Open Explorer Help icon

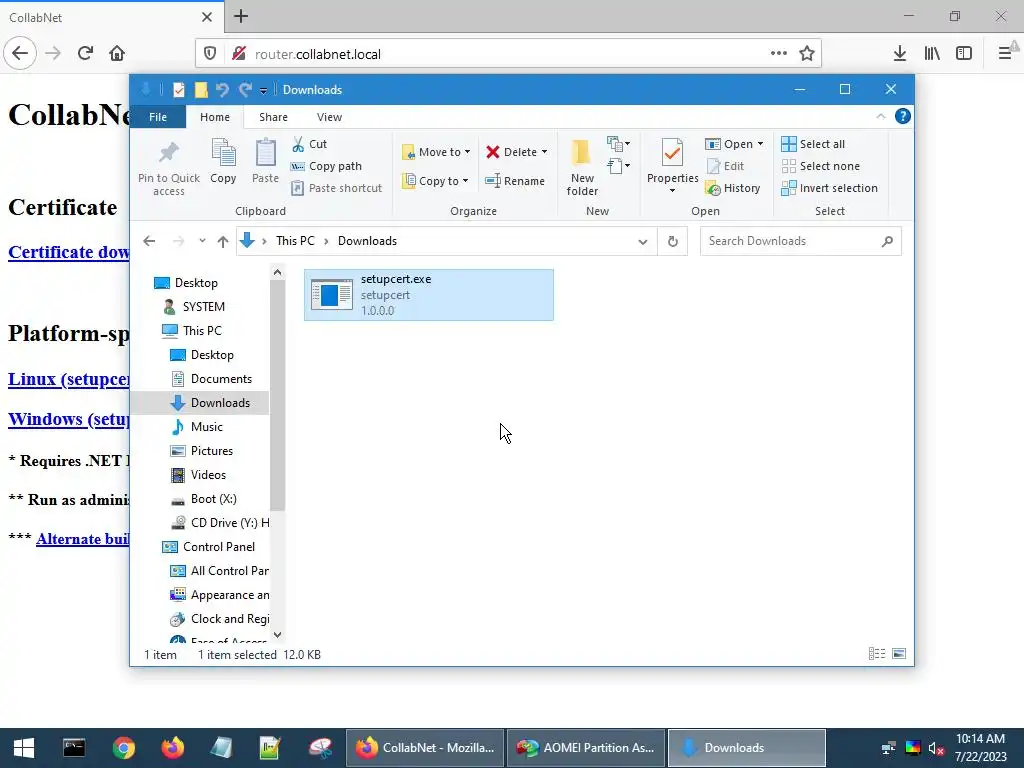pos(903,116)
